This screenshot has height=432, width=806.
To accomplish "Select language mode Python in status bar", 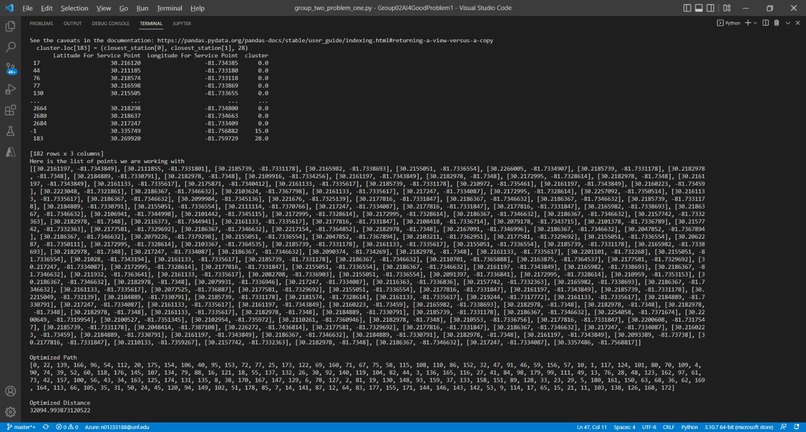I will click(x=689, y=427).
